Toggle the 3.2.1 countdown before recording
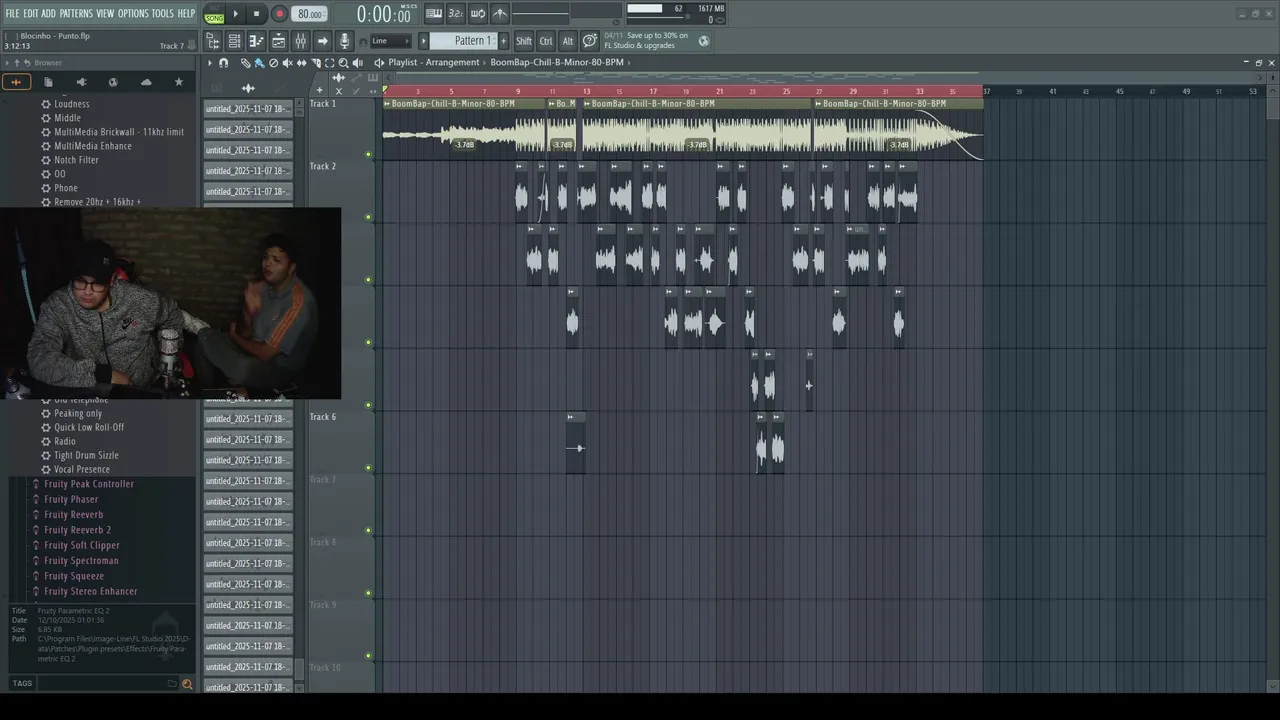 [x=455, y=14]
